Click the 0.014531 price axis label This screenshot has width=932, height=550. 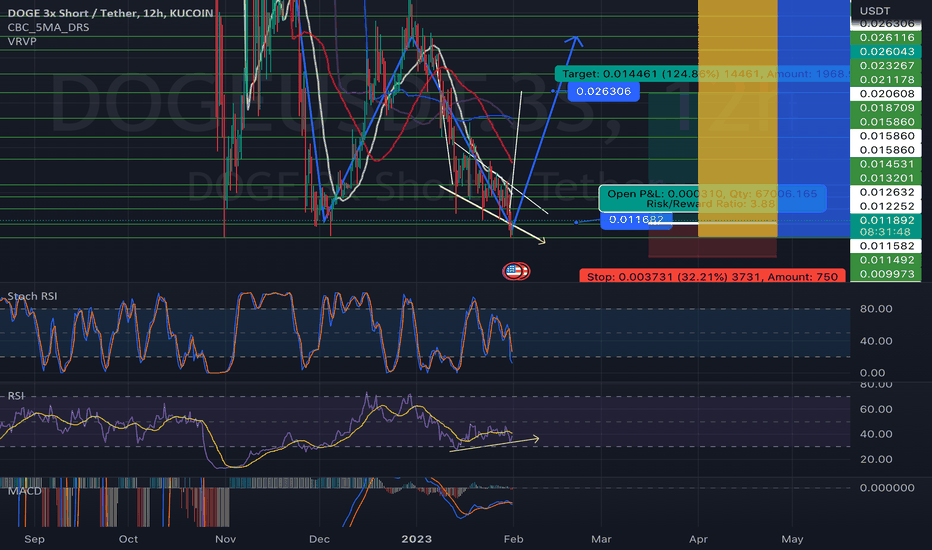[x=886, y=164]
